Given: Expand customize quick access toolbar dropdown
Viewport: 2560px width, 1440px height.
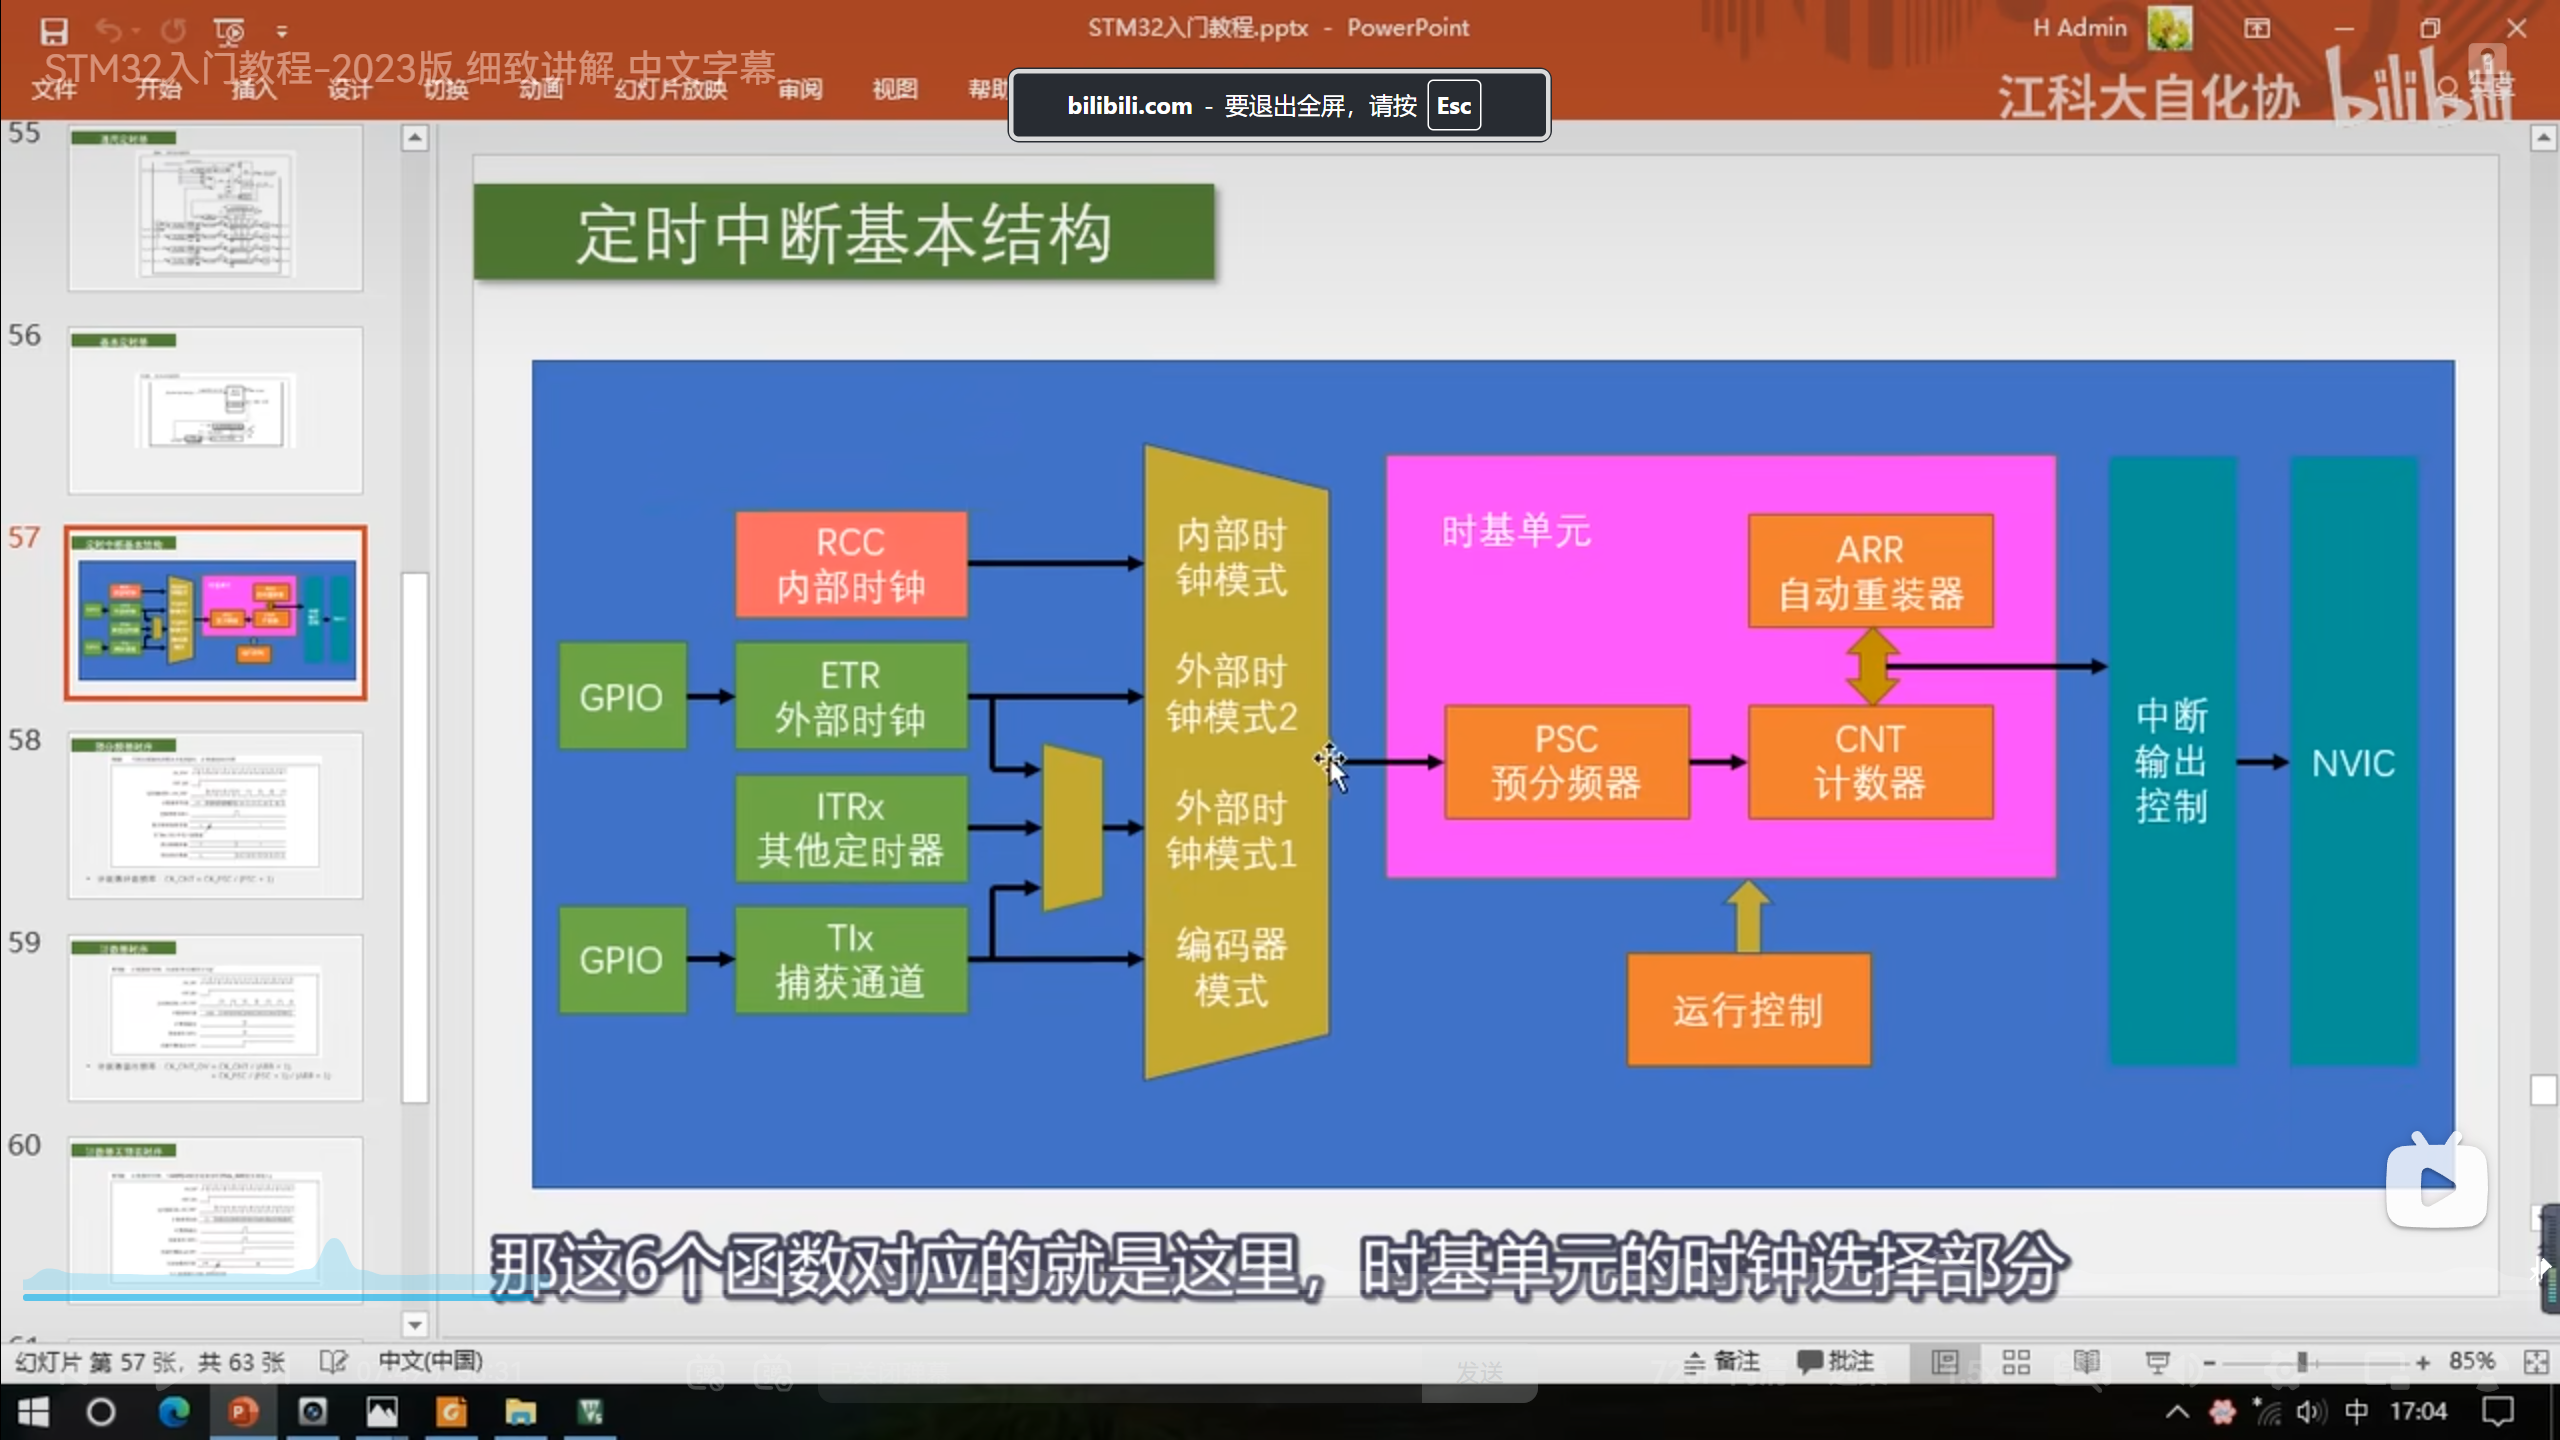Looking at the screenshot, I should tap(282, 32).
